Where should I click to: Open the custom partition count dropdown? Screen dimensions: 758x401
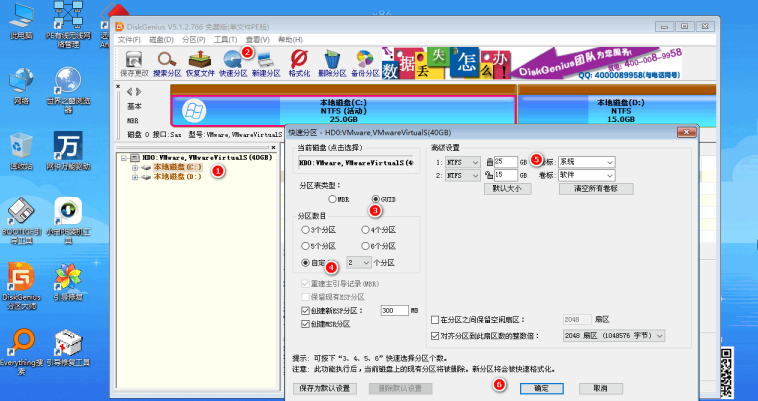[359, 263]
